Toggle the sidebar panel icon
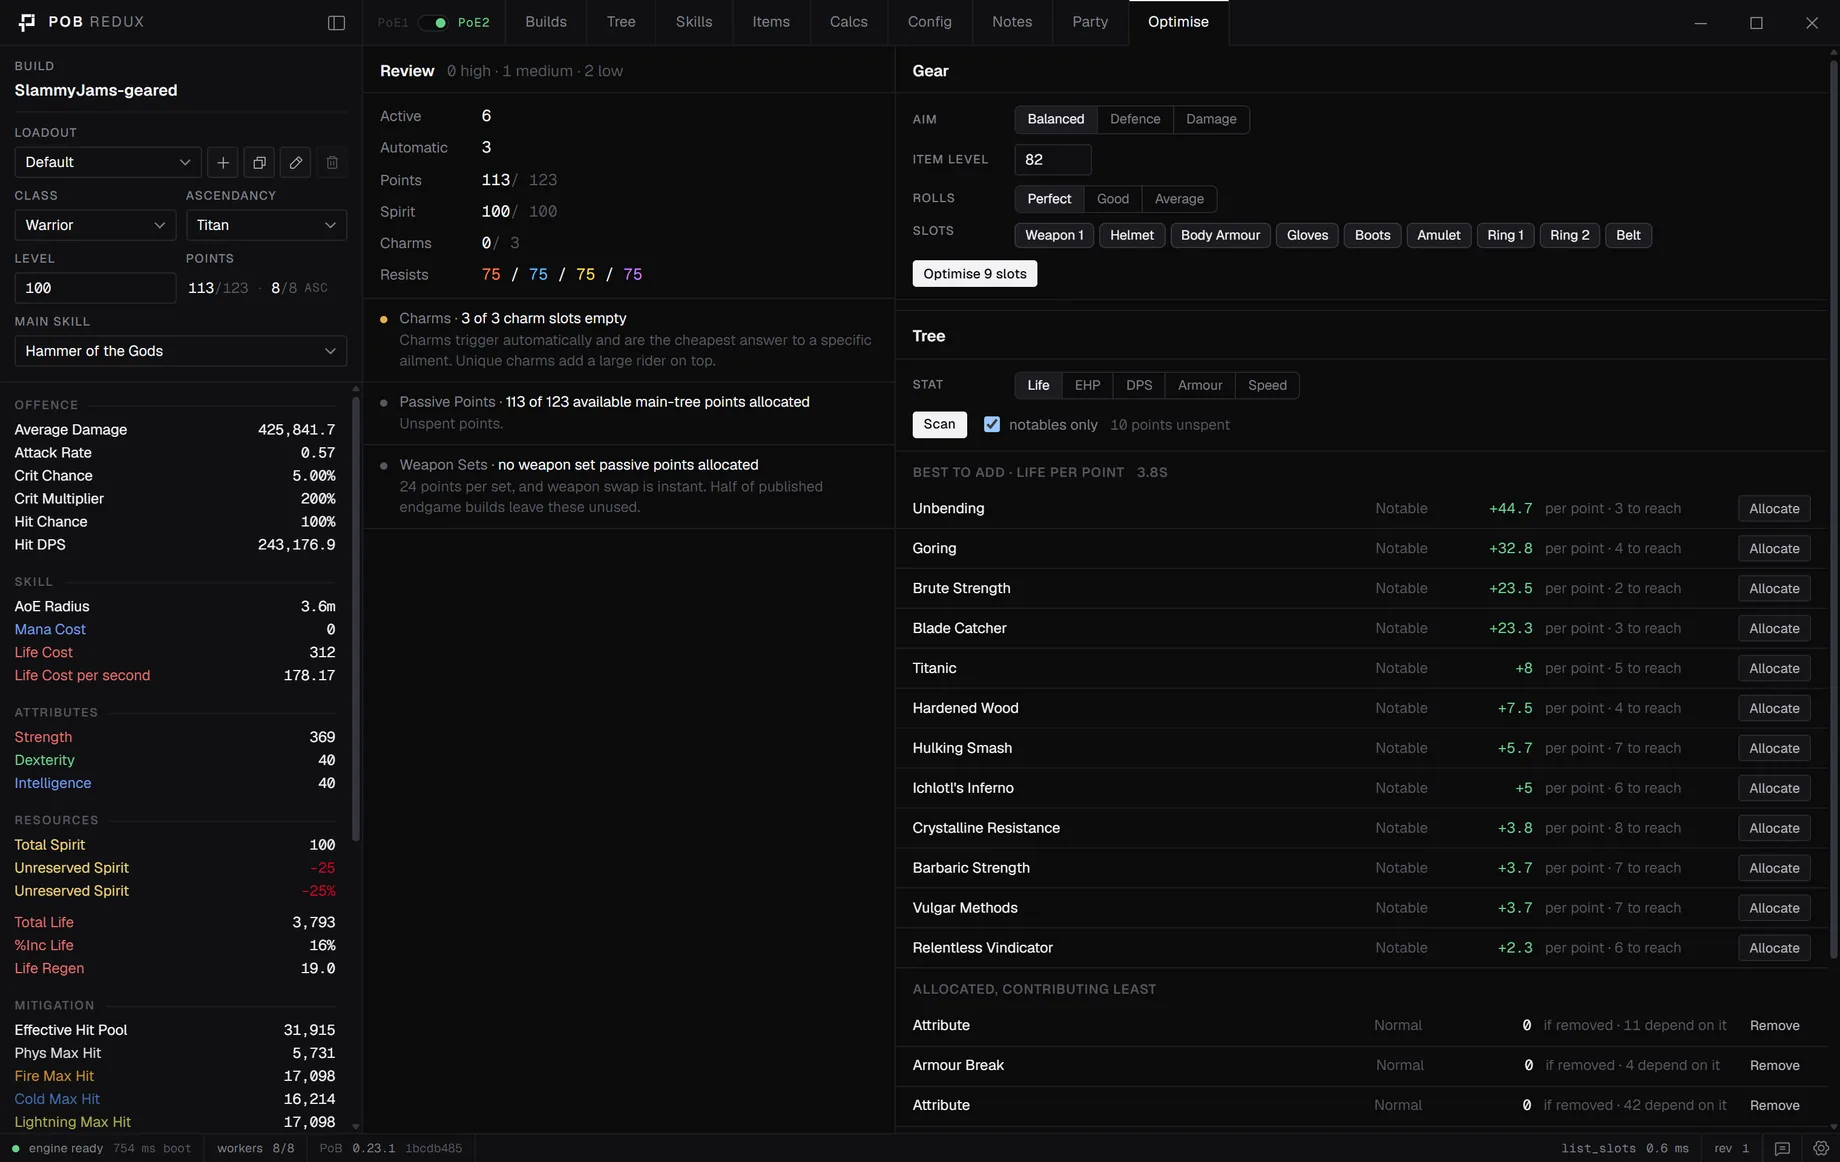The height and width of the screenshot is (1162, 1840). point(336,22)
